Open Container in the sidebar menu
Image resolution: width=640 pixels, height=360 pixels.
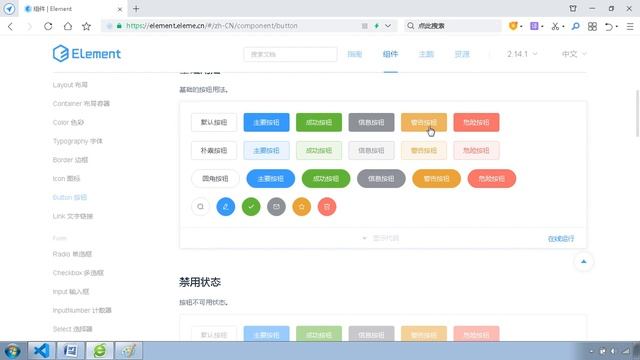pyautogui.click(x=81, y=104)
